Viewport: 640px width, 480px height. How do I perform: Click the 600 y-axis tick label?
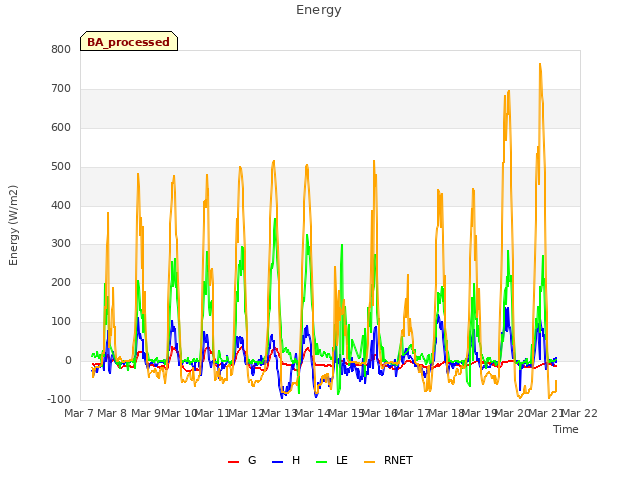click(x=61, y=127)
